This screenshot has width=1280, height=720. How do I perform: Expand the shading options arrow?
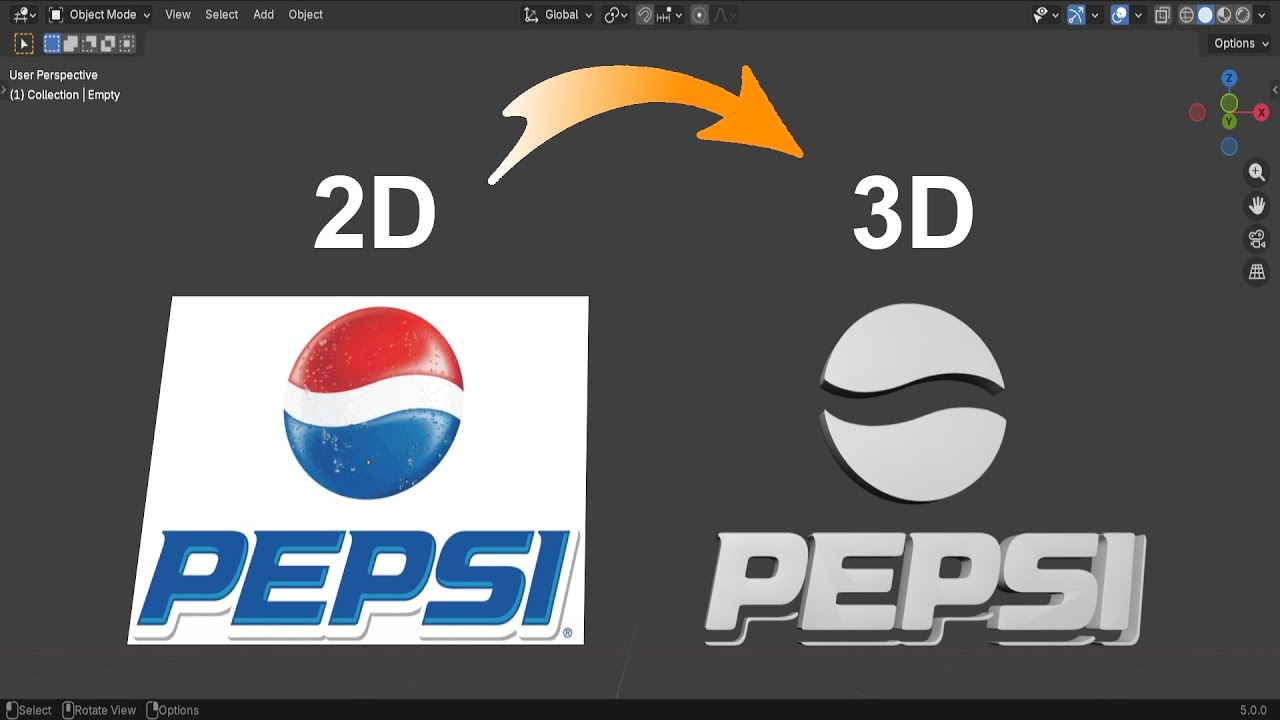pos(1260,14)
